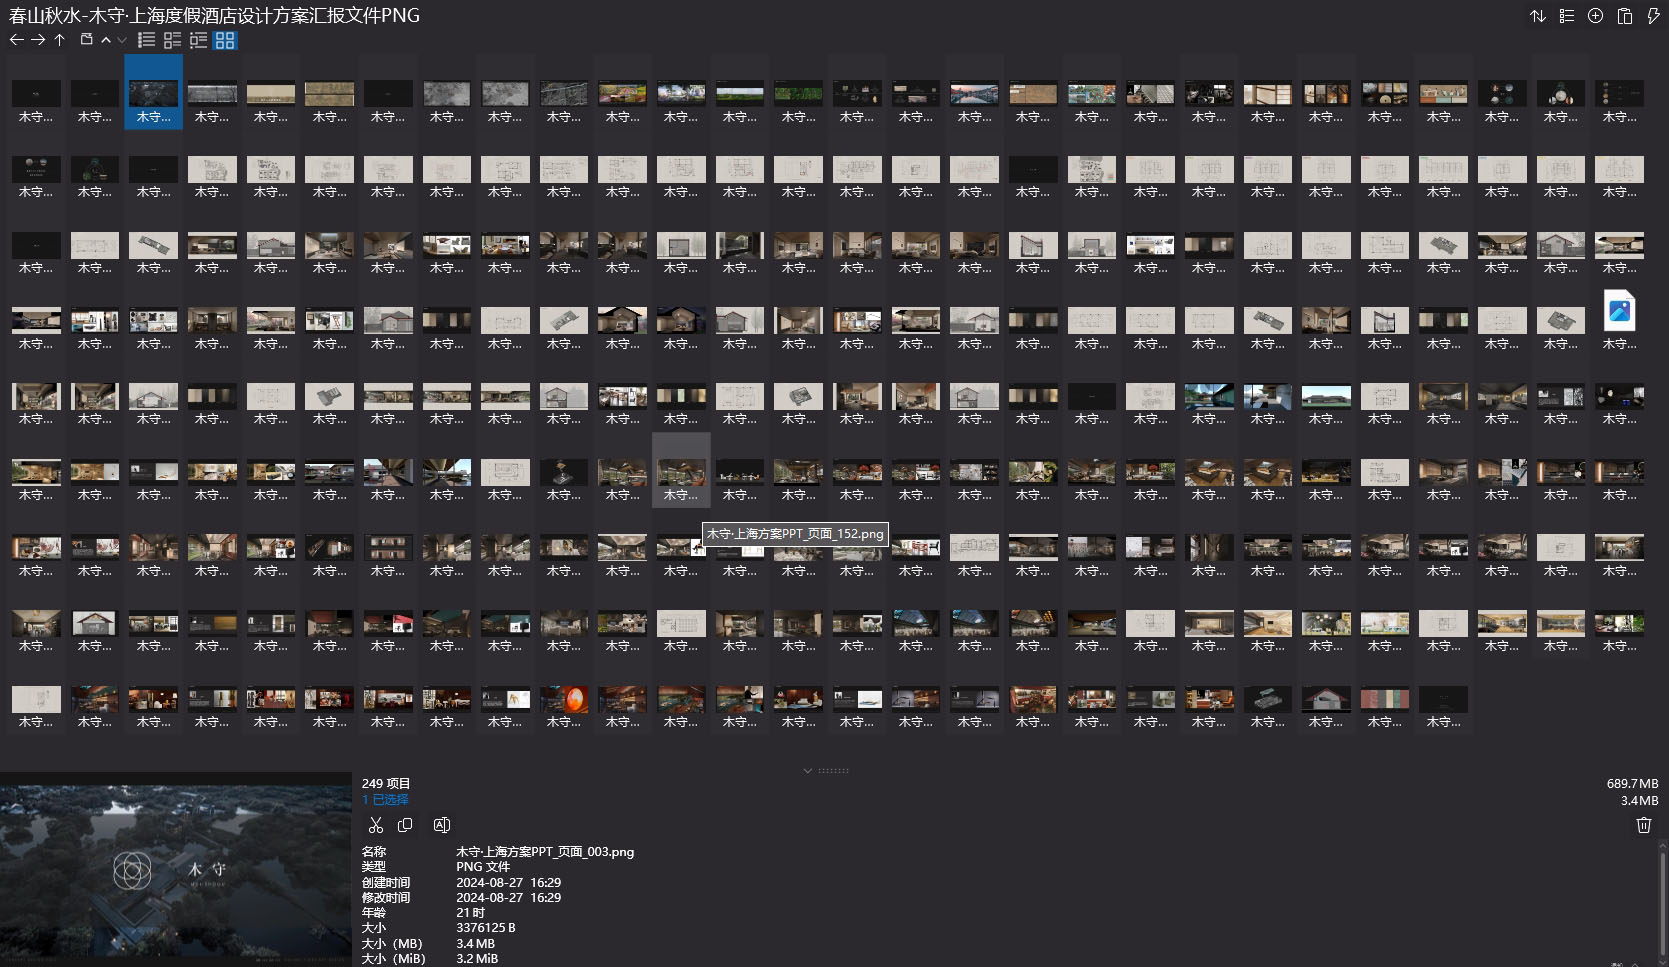Click the '1 已选择' selection link
The image size is (1669, 967).
pyautogui.click(x=385, y=800)
